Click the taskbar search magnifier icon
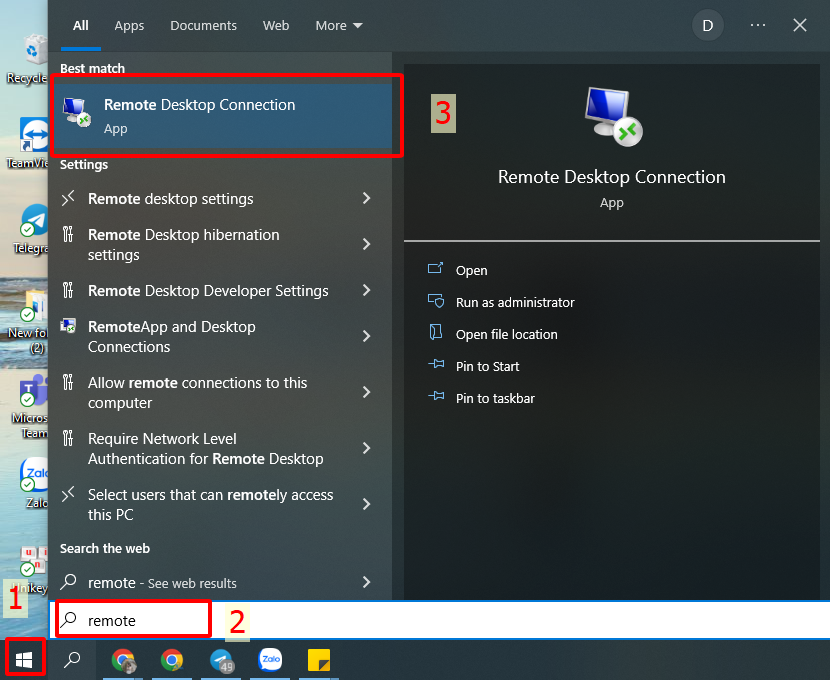 click(x=72, y=659)
